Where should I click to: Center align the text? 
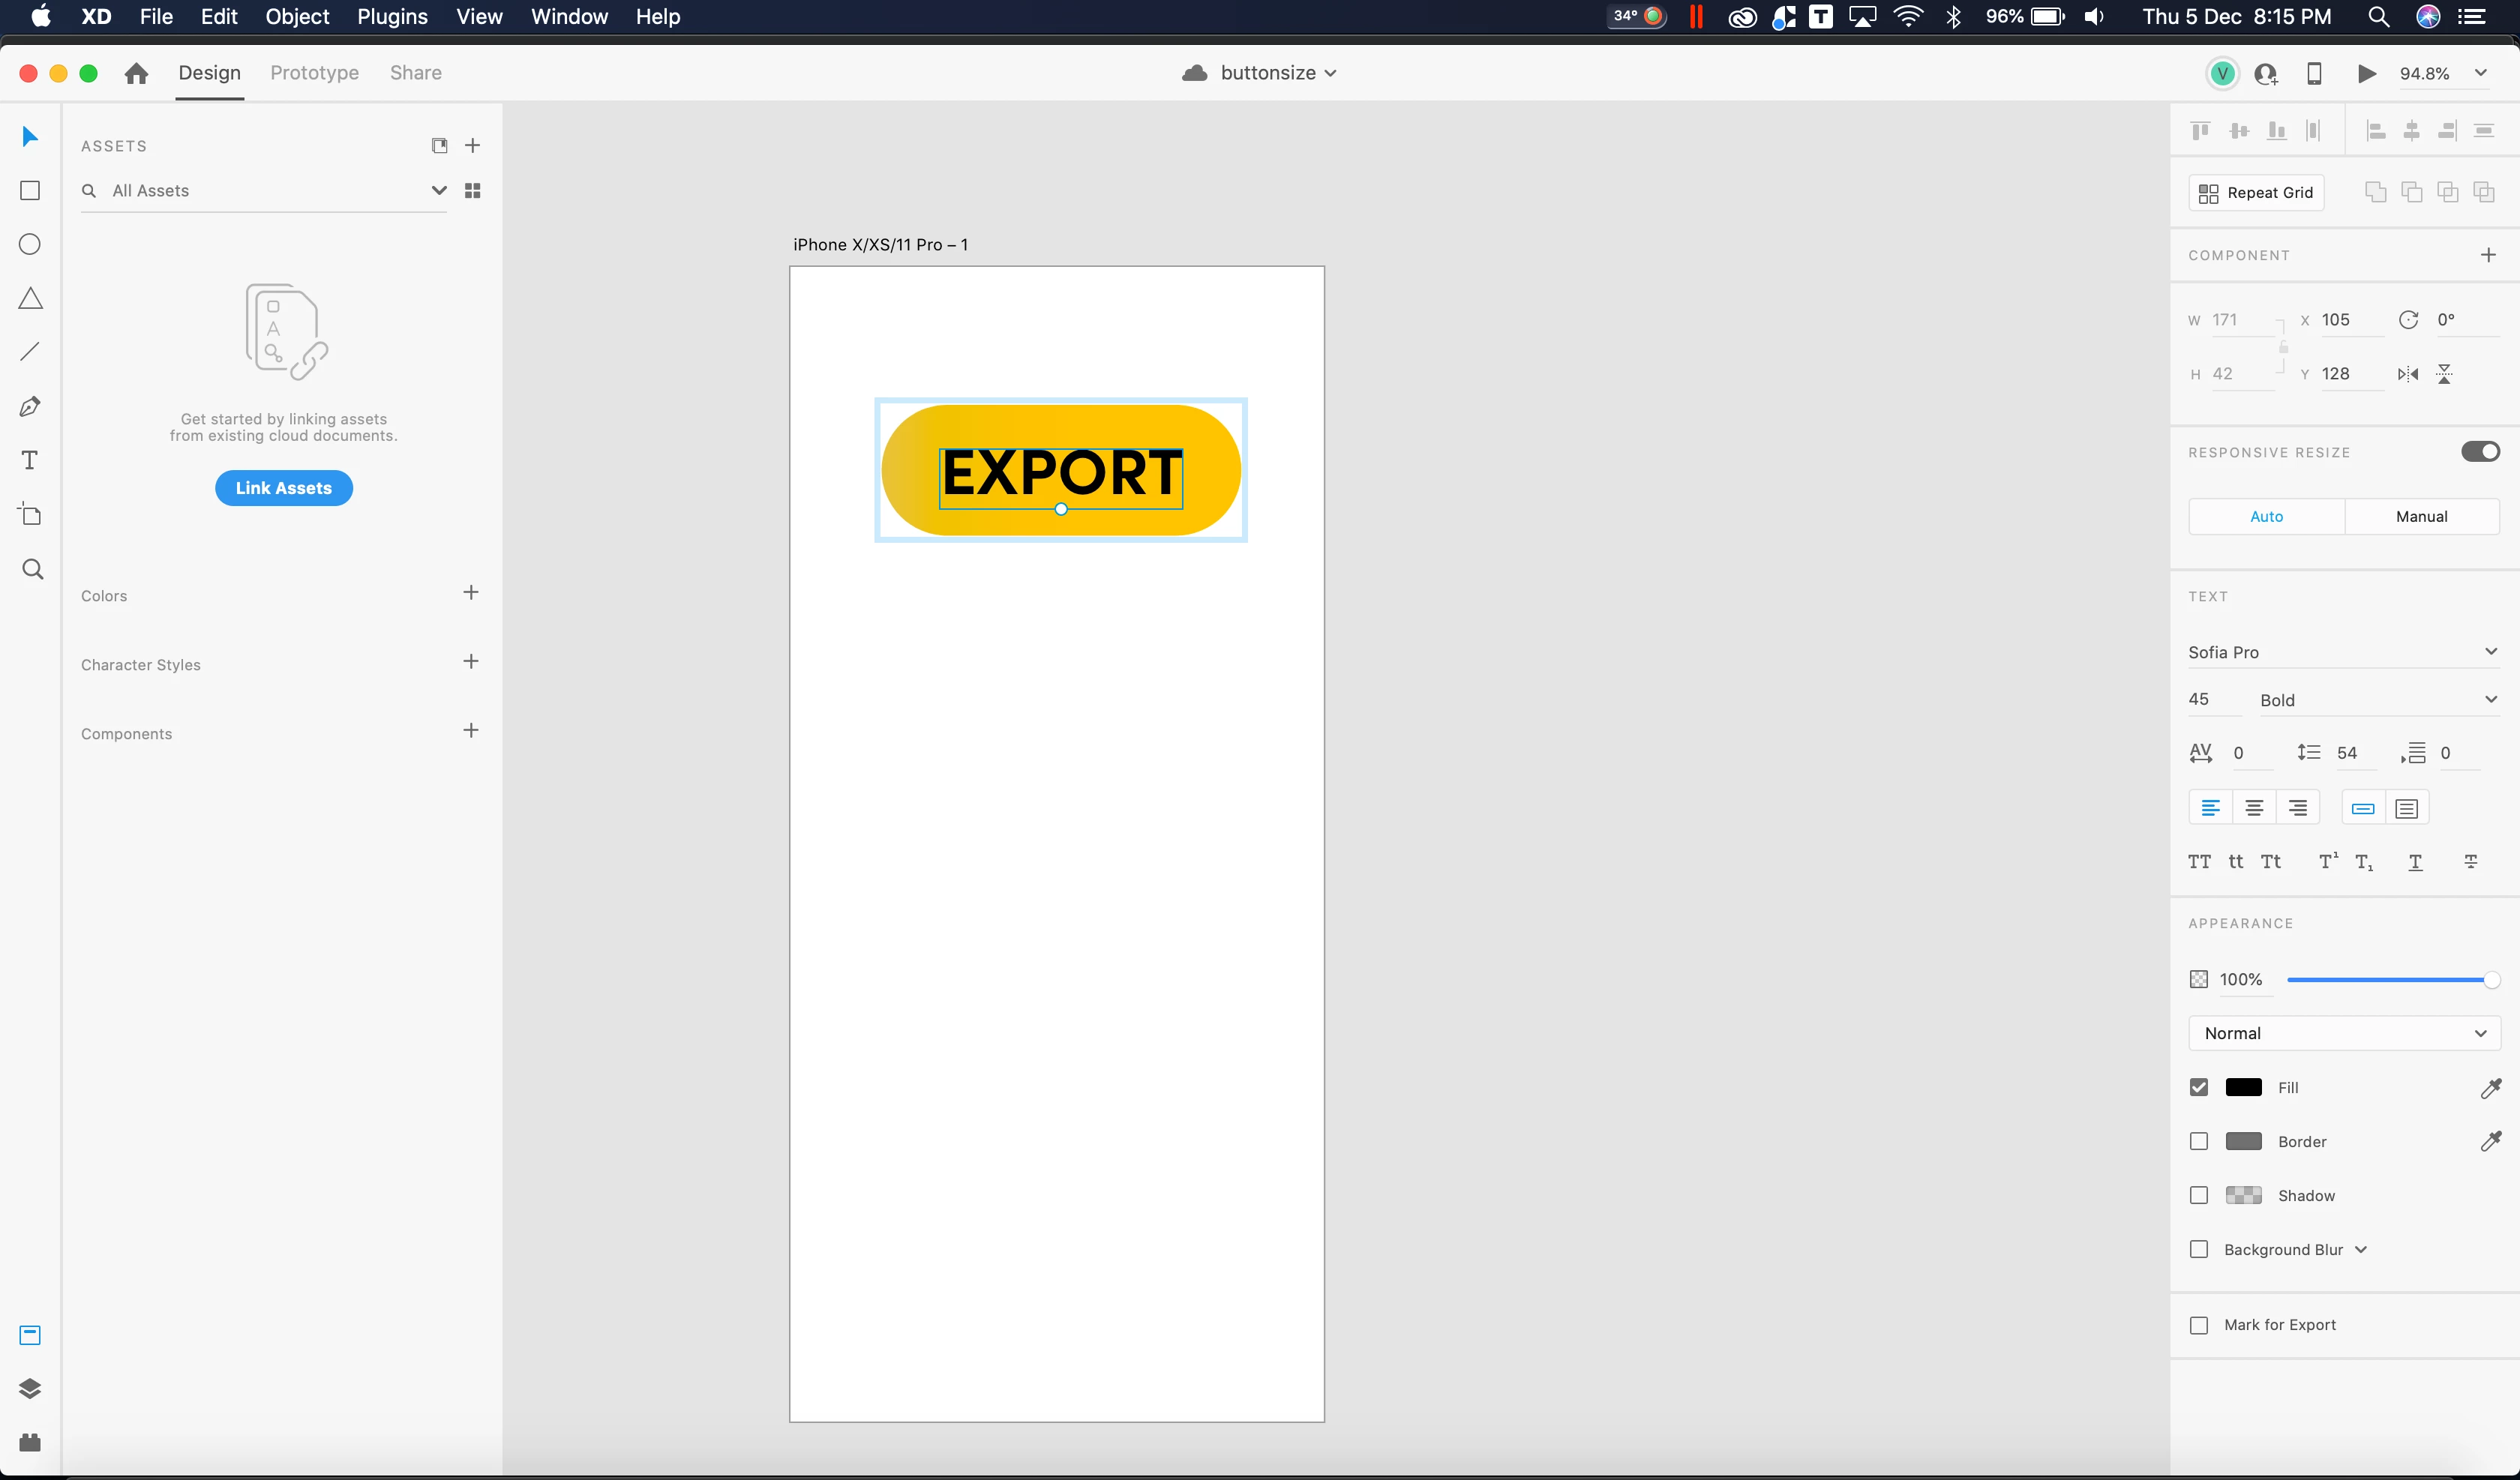(2254, 808)
